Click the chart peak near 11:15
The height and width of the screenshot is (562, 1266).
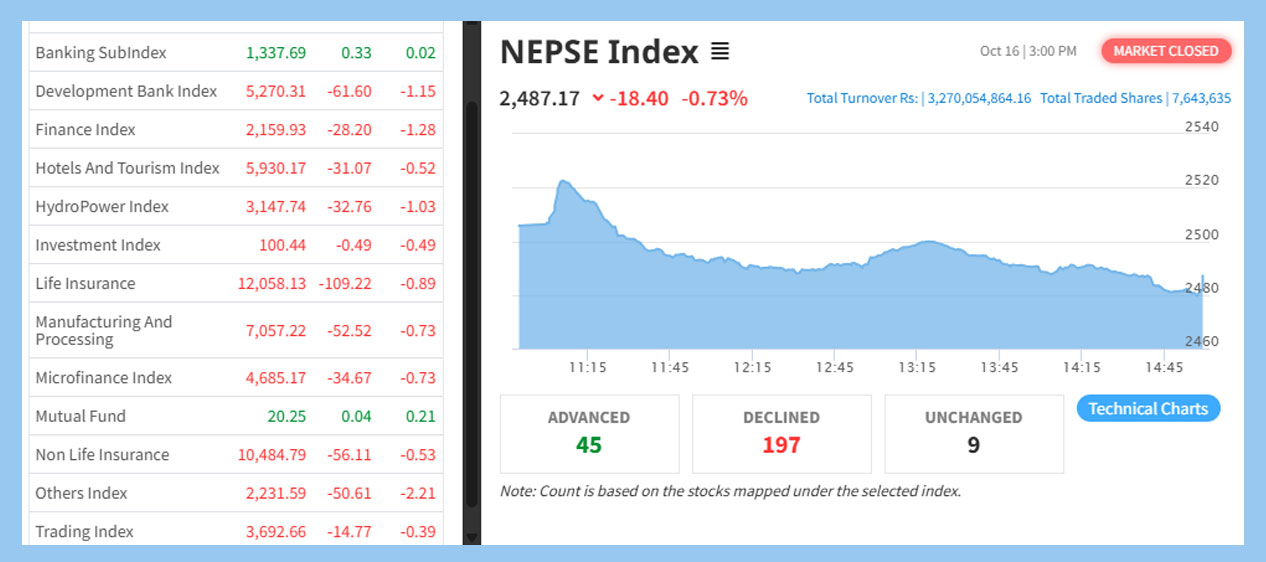pyautogui.click(x=564, y=182)
